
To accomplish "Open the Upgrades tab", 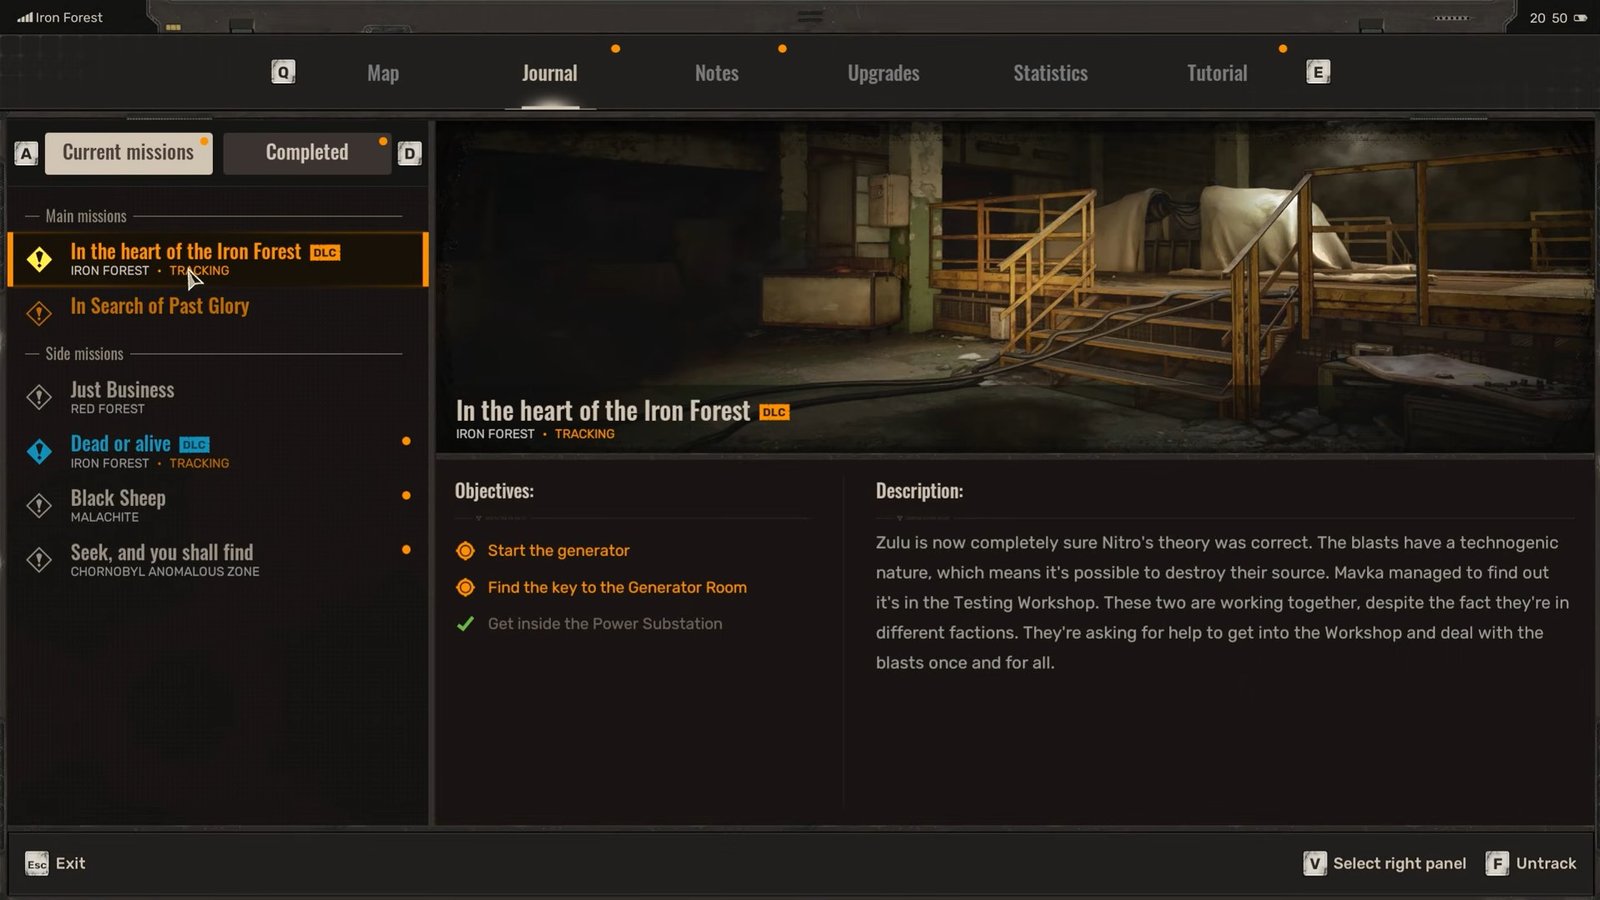I will [x=883, y=73].
